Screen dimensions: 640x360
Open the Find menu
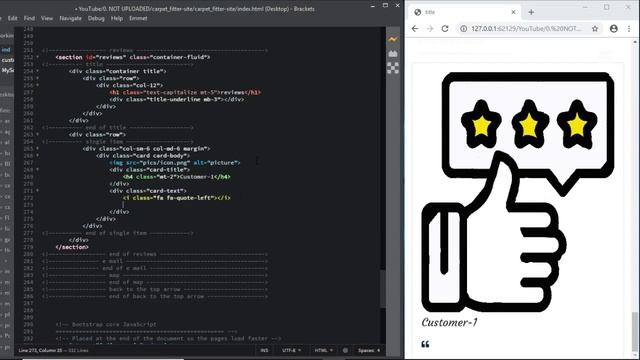pyautogui.click(x=29, y=18)
